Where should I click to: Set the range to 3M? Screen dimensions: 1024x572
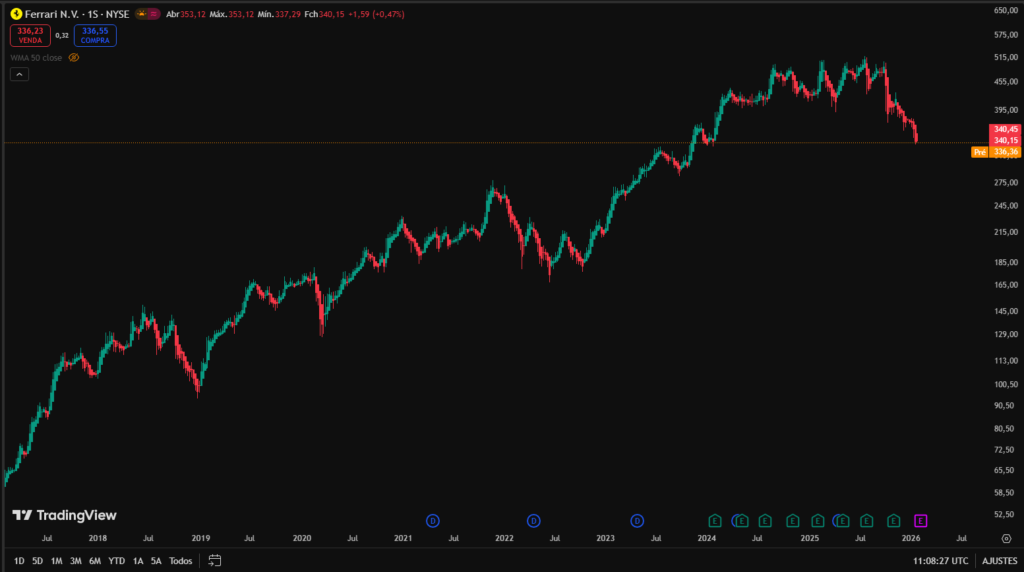pyautogui.click(x=76, y=561)
